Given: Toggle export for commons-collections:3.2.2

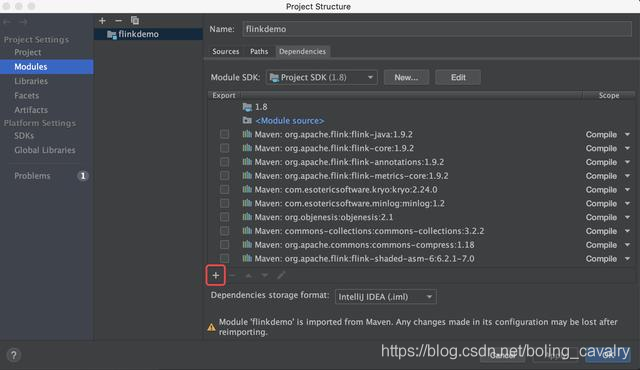Looking at the screenshot, I should [x=224, y=231].
